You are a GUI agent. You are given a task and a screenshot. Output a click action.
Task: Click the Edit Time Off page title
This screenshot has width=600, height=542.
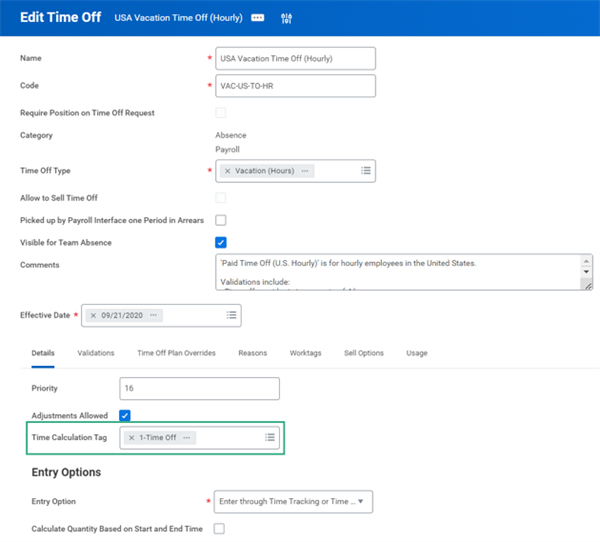pyautogui.click(x=60, y=17)
